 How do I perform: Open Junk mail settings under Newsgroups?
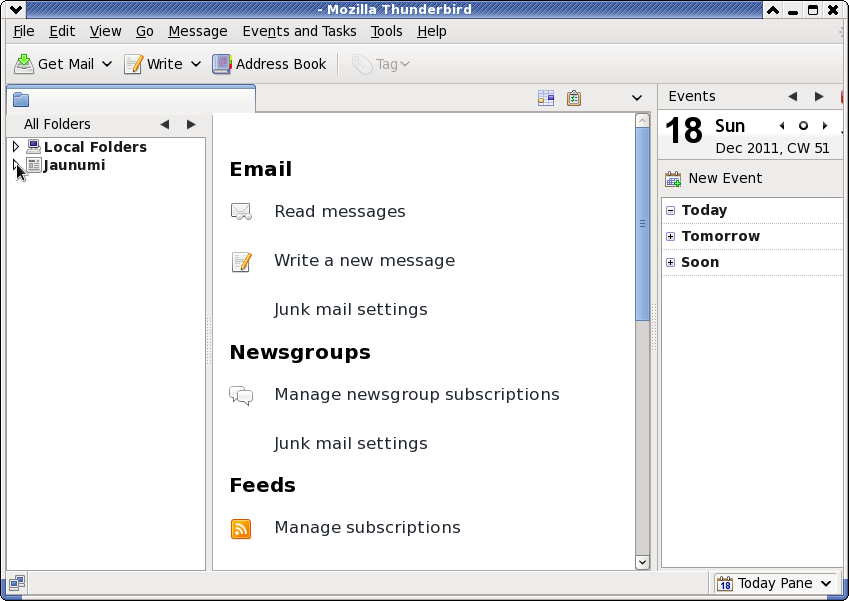tap(351, 443)
